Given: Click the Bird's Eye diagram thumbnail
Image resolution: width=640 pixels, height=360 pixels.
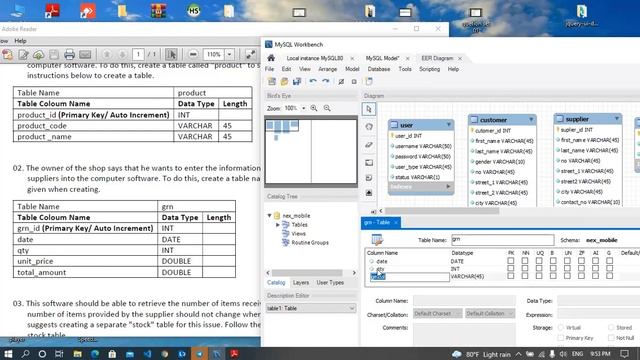Looking at the screenshot, I should tap(311, 151).
